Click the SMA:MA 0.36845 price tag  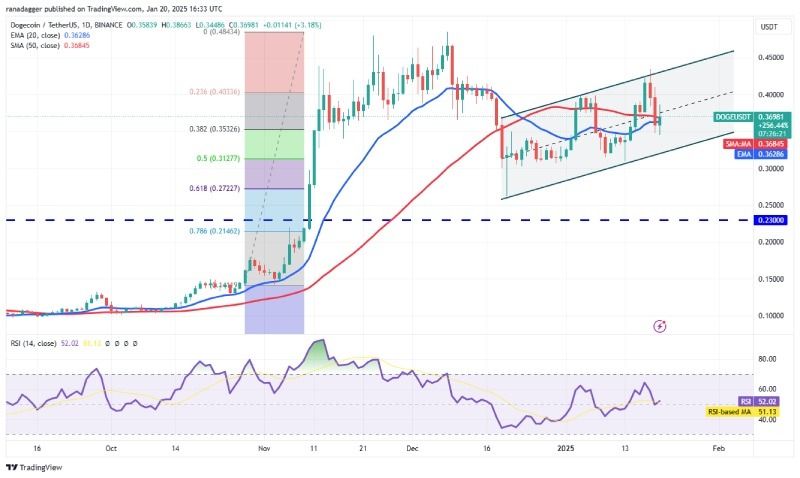pyautogui.click(x=755, y=144)
